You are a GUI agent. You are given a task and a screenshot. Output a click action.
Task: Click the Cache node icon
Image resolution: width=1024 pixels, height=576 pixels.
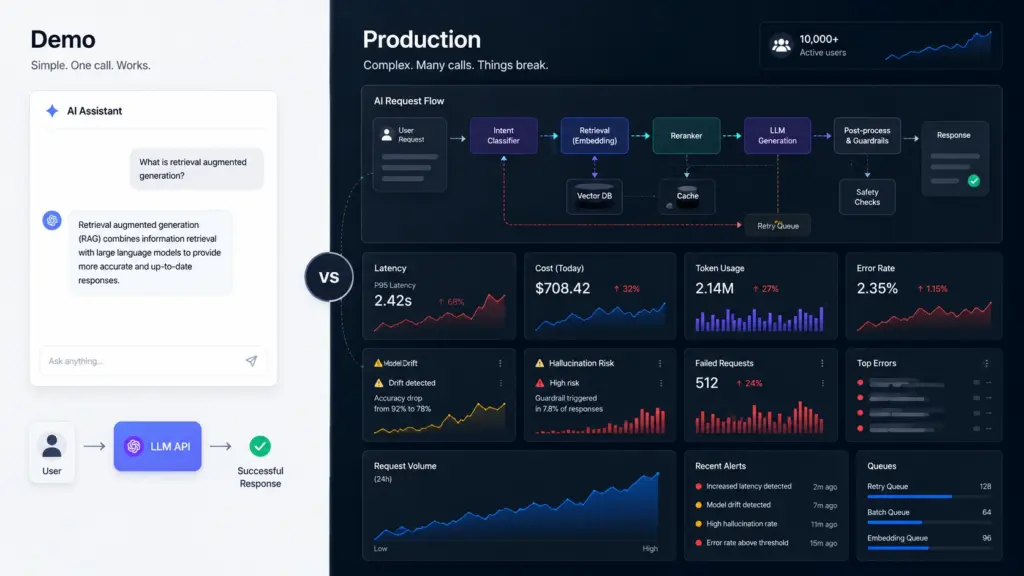[x=687, y=197]
